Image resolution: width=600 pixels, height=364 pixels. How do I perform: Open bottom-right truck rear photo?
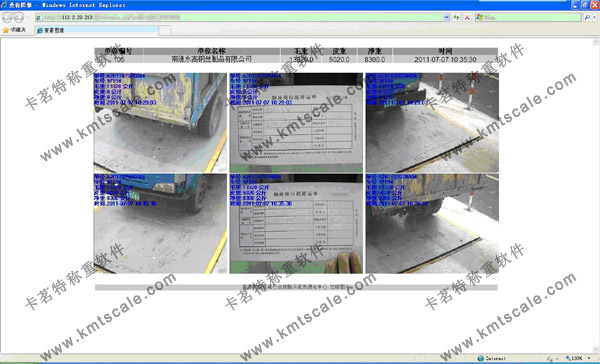pos(432,224)
